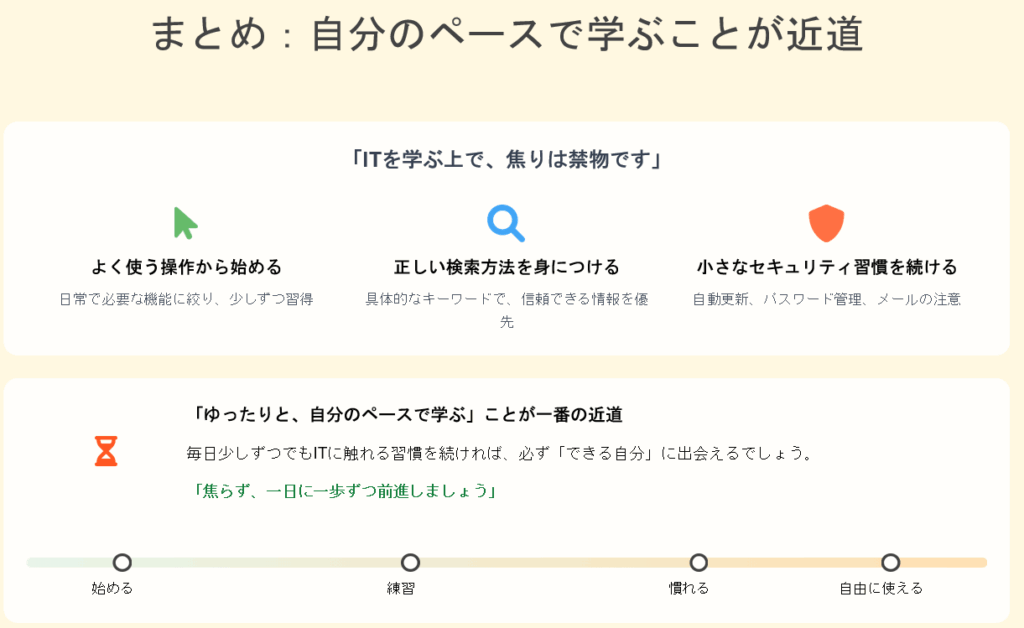Select the 自由に使える timeline marker circle

[890, 563]
